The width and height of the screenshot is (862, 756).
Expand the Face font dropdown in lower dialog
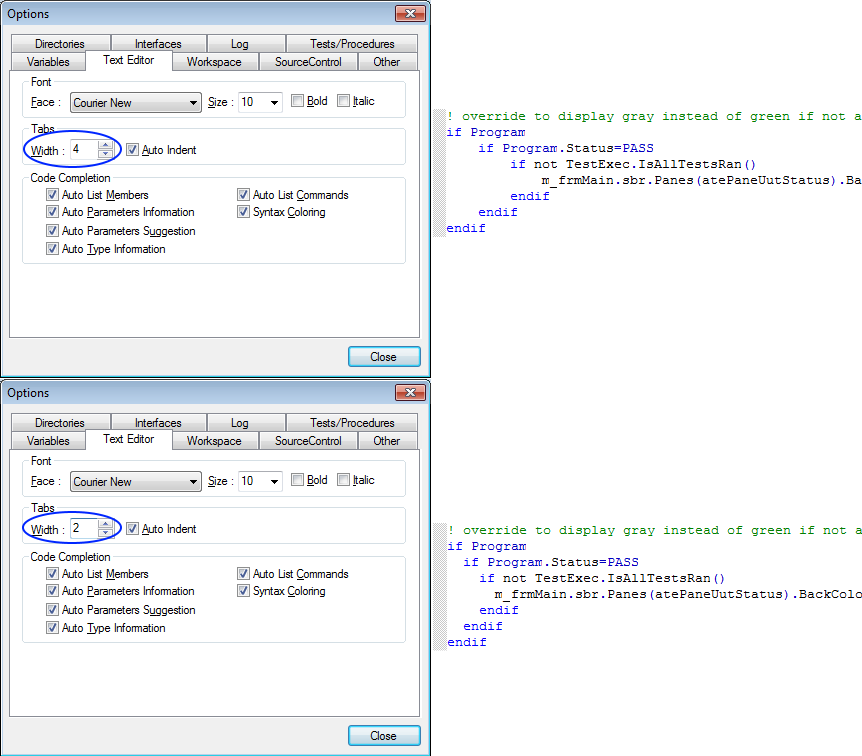[193, 482]
